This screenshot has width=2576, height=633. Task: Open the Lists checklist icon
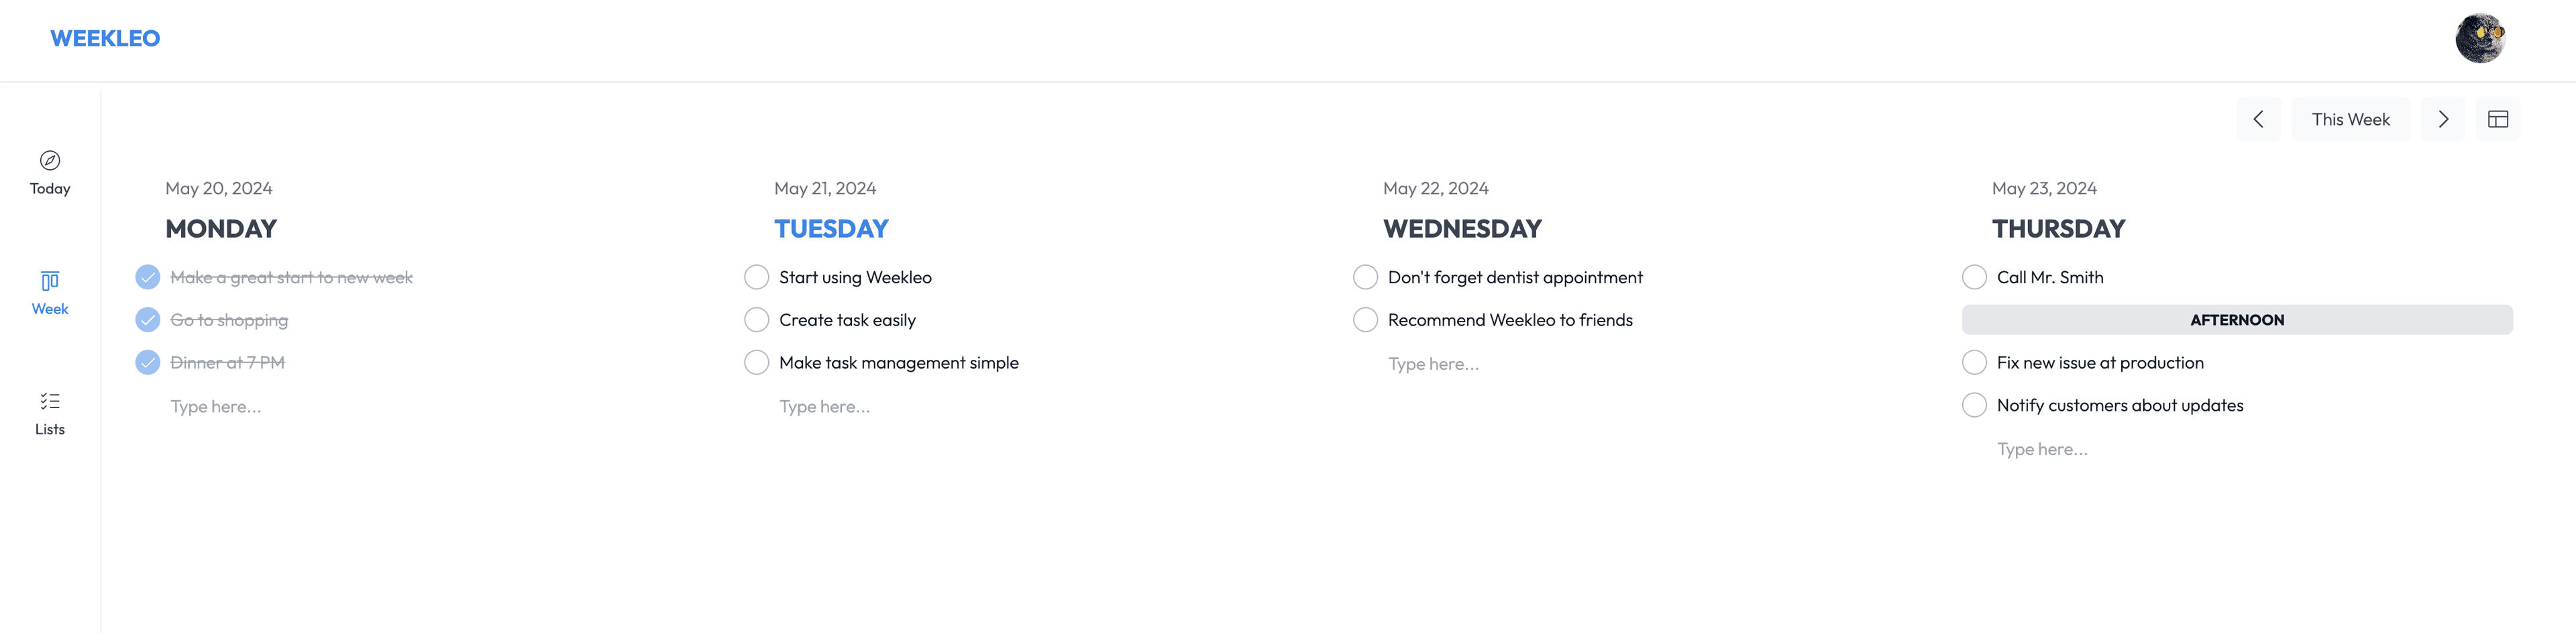[x=50, y=401]
